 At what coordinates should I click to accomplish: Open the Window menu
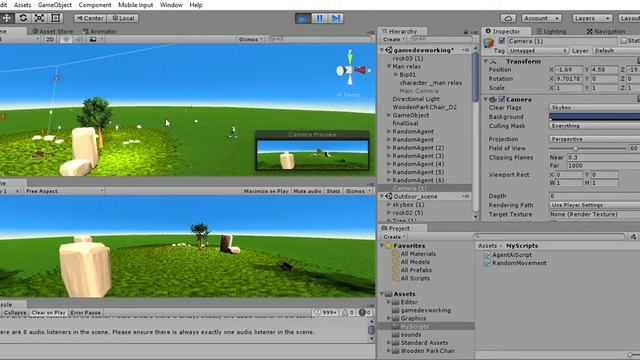coord(171,5)
